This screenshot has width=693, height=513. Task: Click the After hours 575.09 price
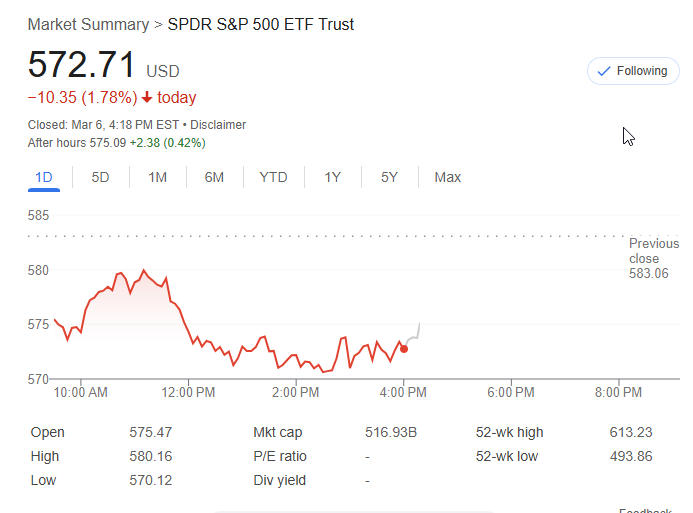tap(108, 143)
